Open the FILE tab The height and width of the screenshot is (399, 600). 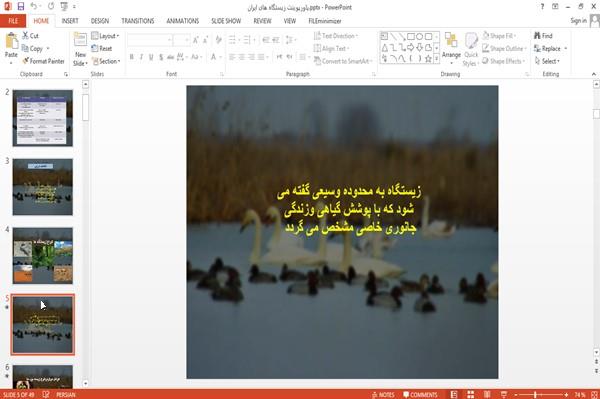pos(13,21)
